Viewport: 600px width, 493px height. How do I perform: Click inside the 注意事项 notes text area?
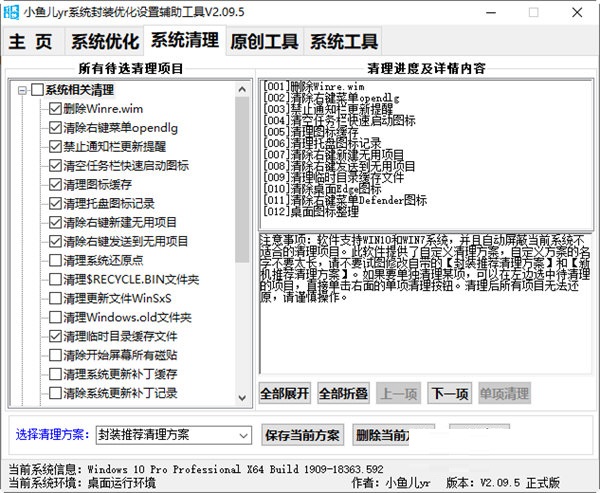coord(426,303)
